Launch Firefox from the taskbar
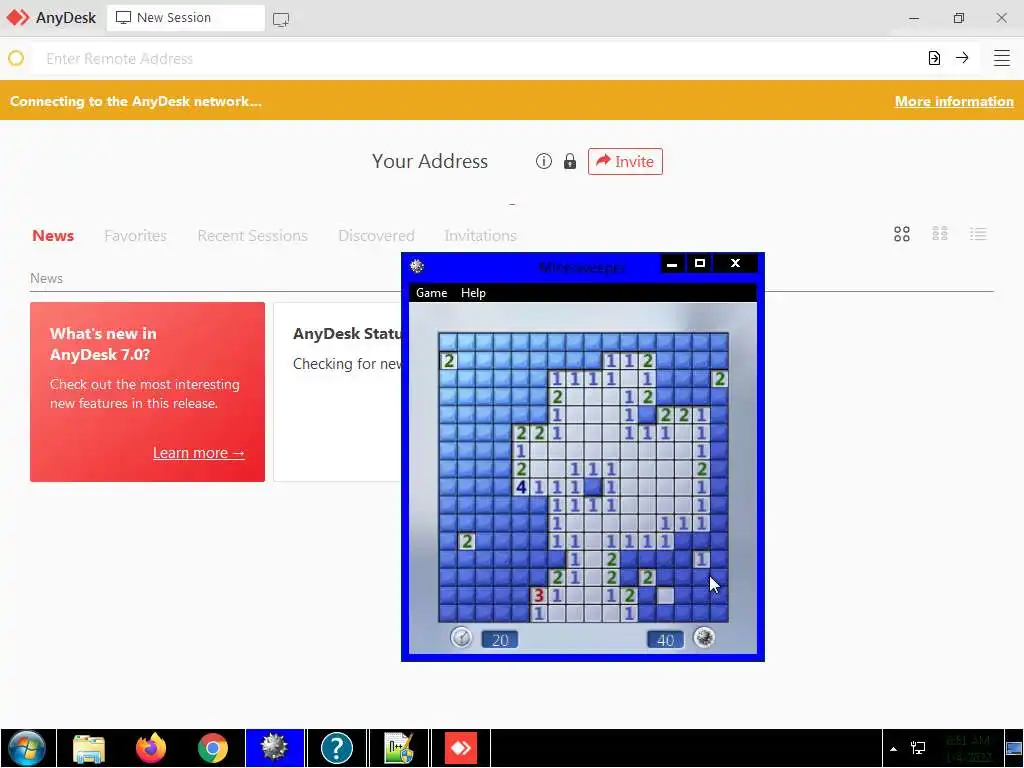1024x768 pixels. (151, 748)
